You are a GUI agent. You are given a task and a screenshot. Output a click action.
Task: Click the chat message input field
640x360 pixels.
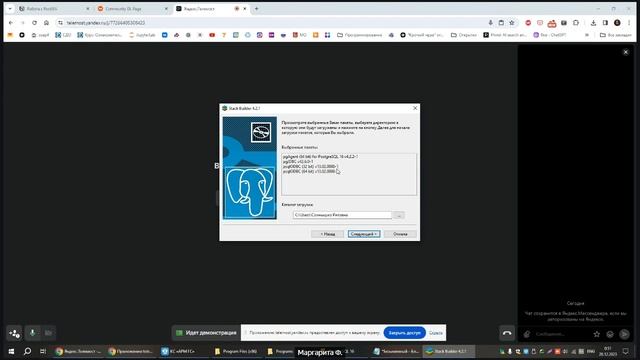pos(561,334)
